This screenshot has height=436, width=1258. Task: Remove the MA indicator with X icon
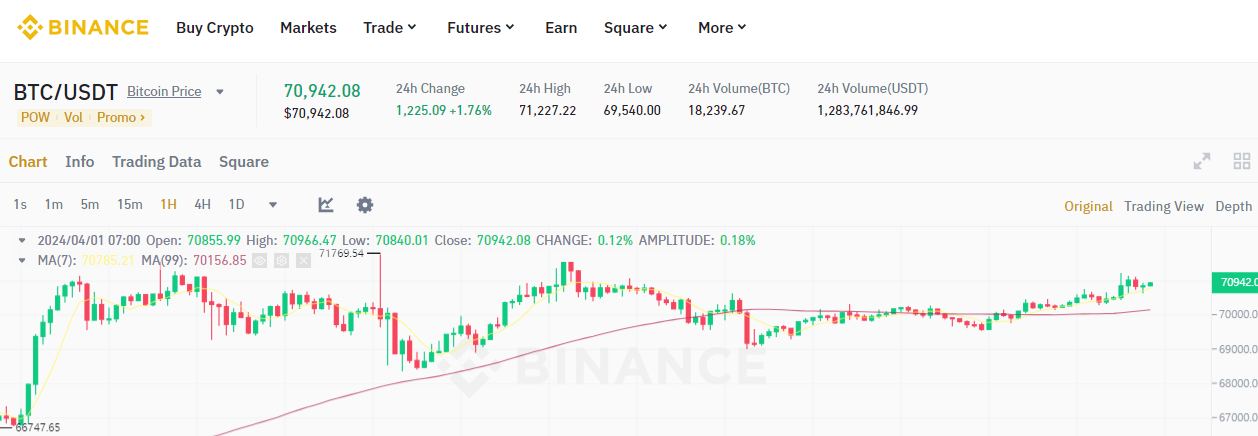[303, 260]
